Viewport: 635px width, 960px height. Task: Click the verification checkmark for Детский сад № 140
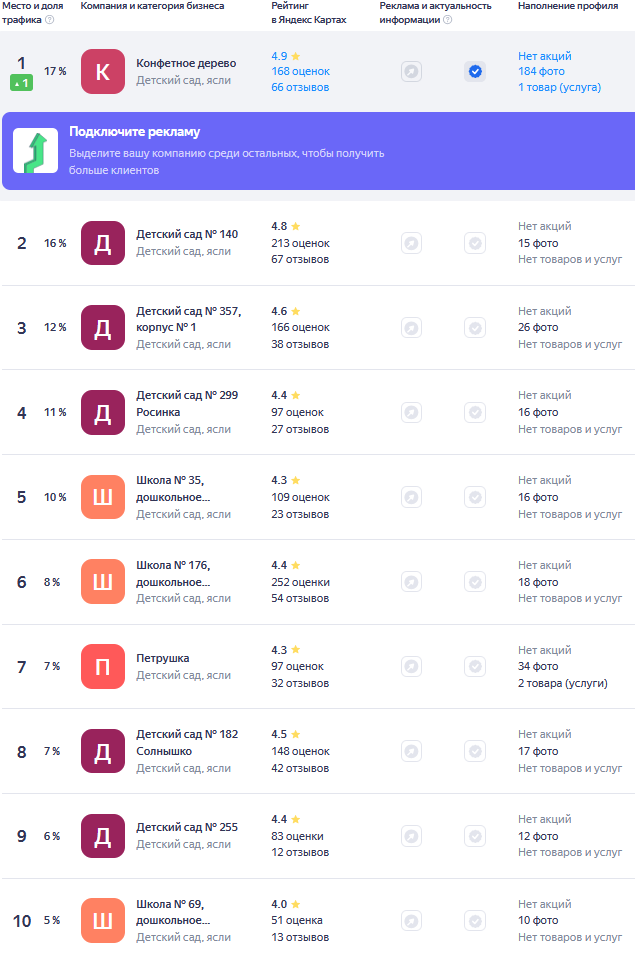[x=475, y=243]
